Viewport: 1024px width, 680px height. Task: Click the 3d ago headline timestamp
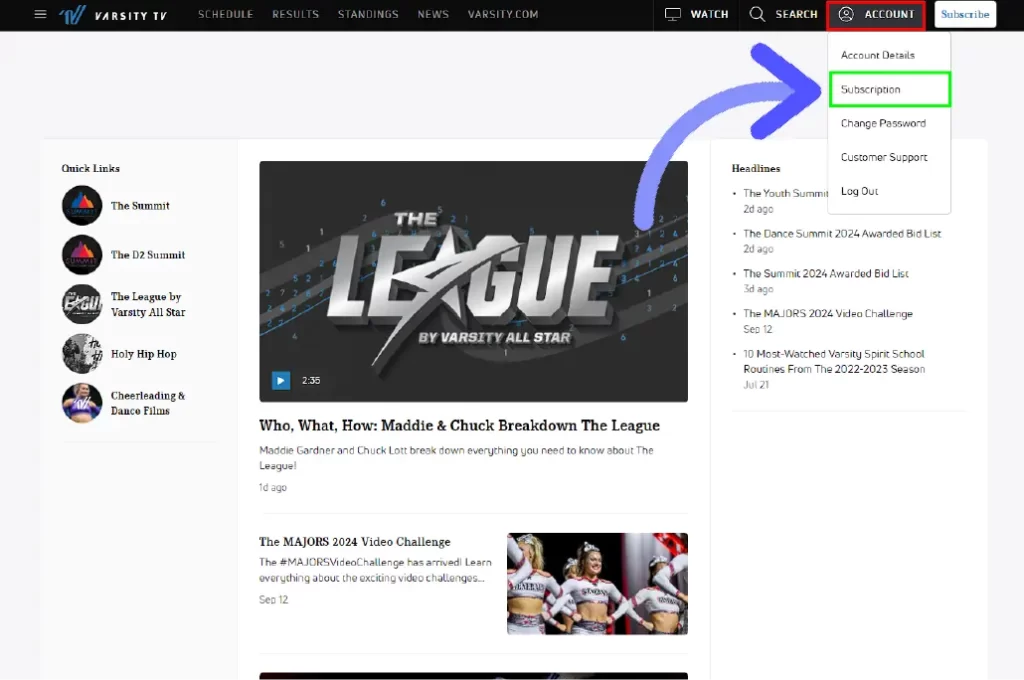[758, 289]
